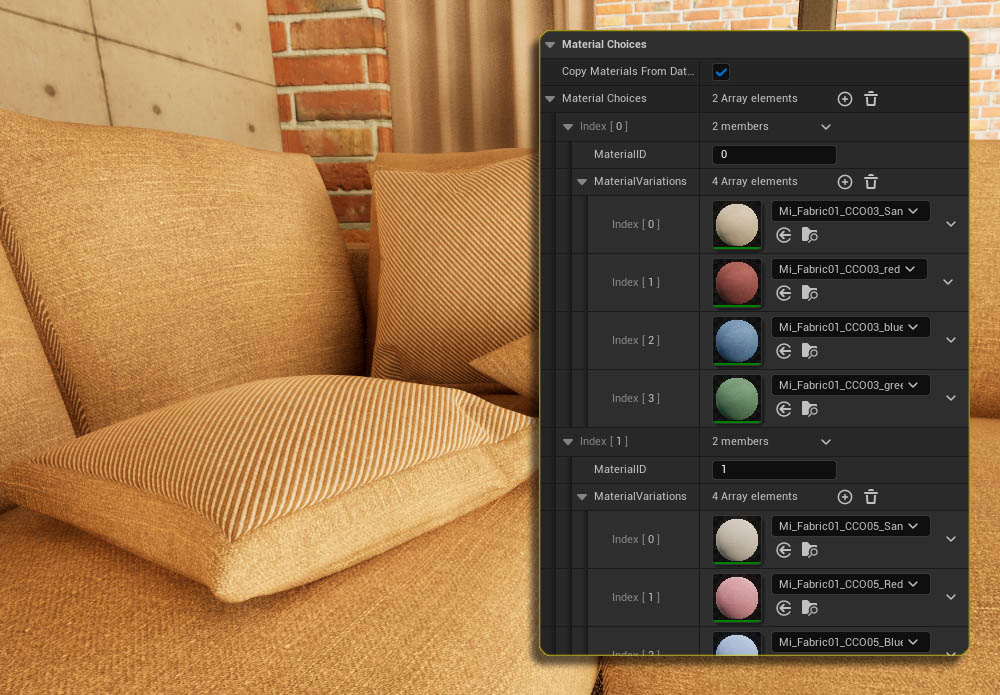Click 'Copy Materials From Dat...' property label
The height and width of the screenshot is (695, 1000).
(x=628, y=71)
